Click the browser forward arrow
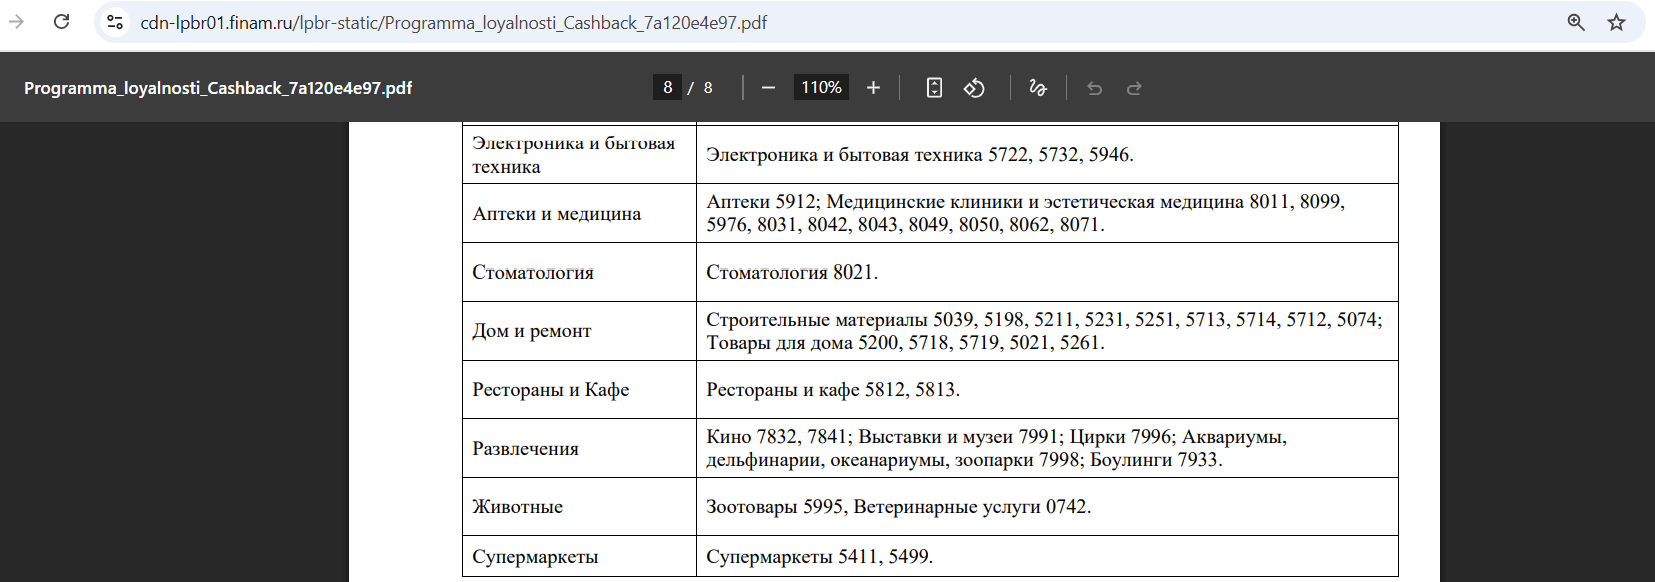Viewport: 1655px width, 582px height. coord(17,22)
